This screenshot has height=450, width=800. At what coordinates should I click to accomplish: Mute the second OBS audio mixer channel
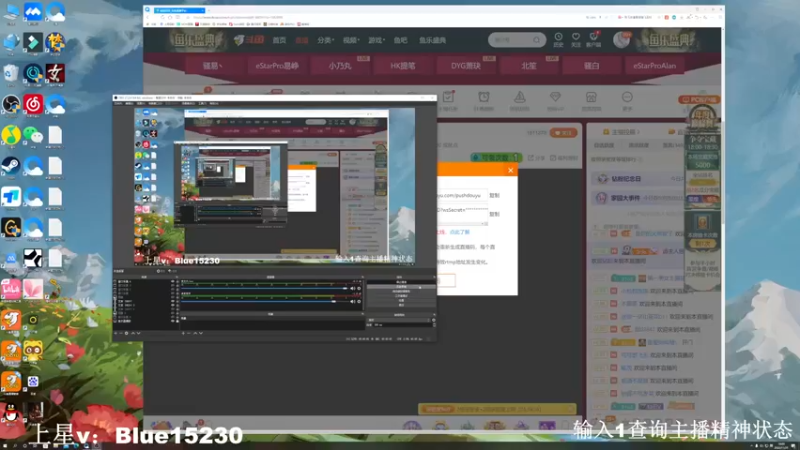click(353, 302)
